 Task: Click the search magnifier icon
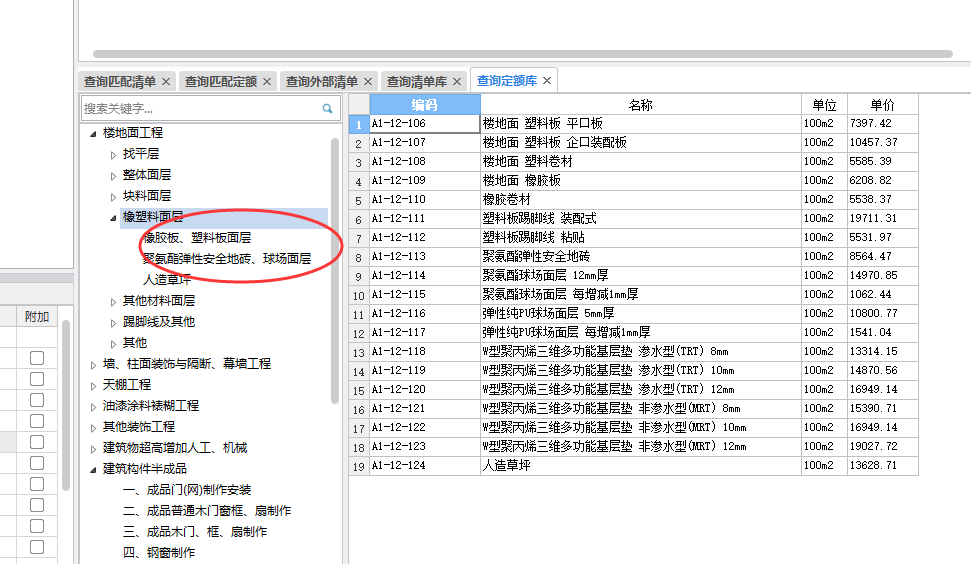327,108
